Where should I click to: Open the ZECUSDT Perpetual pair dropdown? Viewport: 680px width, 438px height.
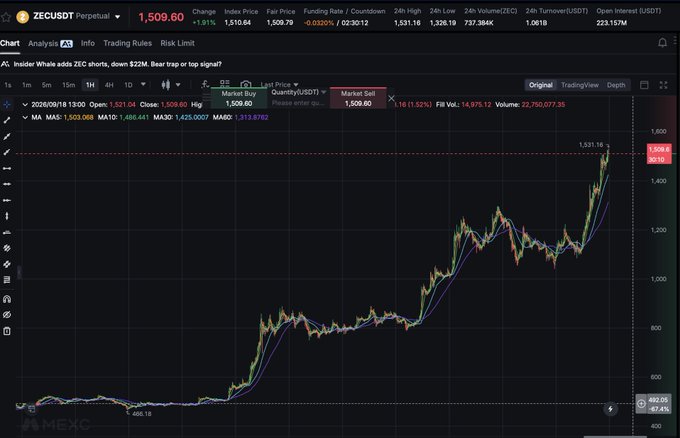point(118,17)
